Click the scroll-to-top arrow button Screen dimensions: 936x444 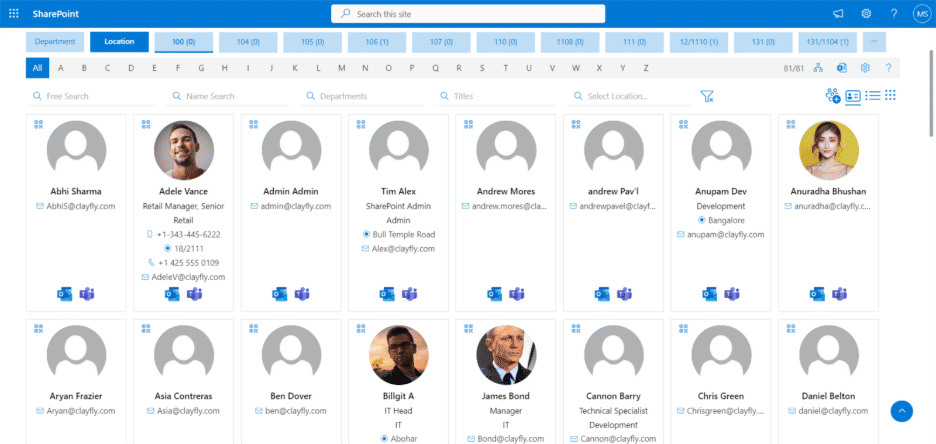pos(901,411)
